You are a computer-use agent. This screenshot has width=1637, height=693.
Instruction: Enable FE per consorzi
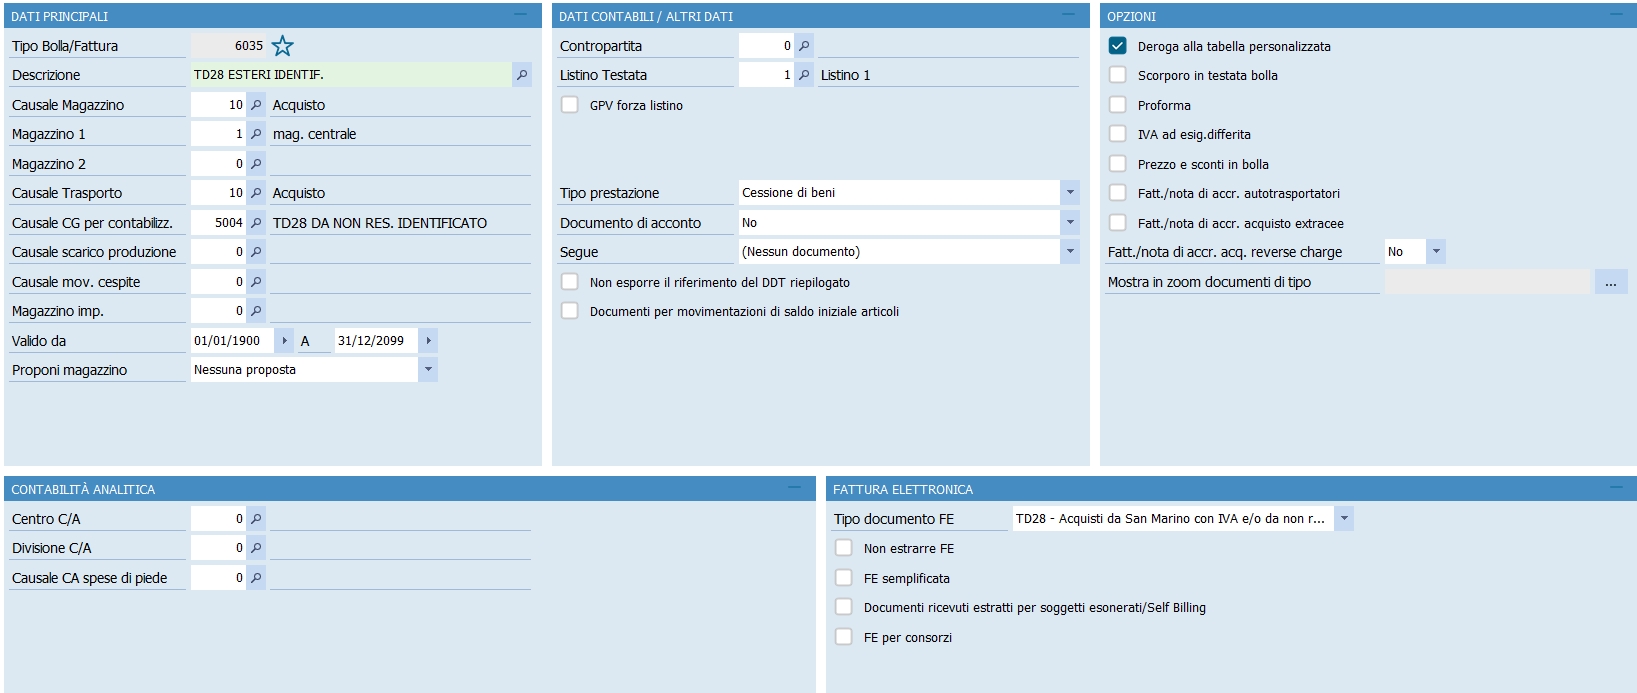point(844,637)
